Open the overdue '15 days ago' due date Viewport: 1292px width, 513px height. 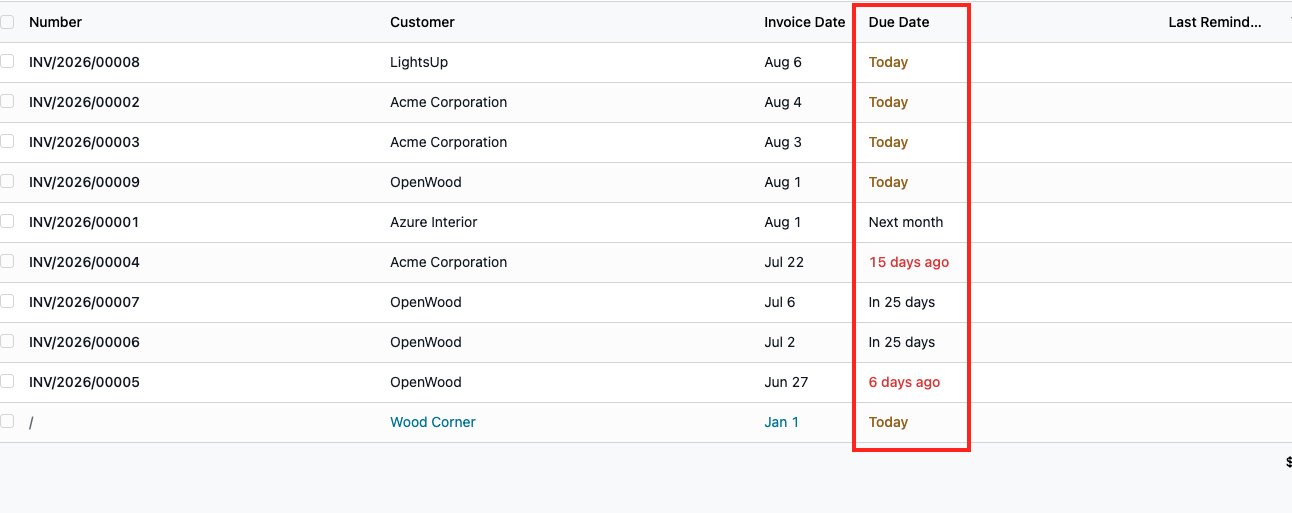point(909,262)
